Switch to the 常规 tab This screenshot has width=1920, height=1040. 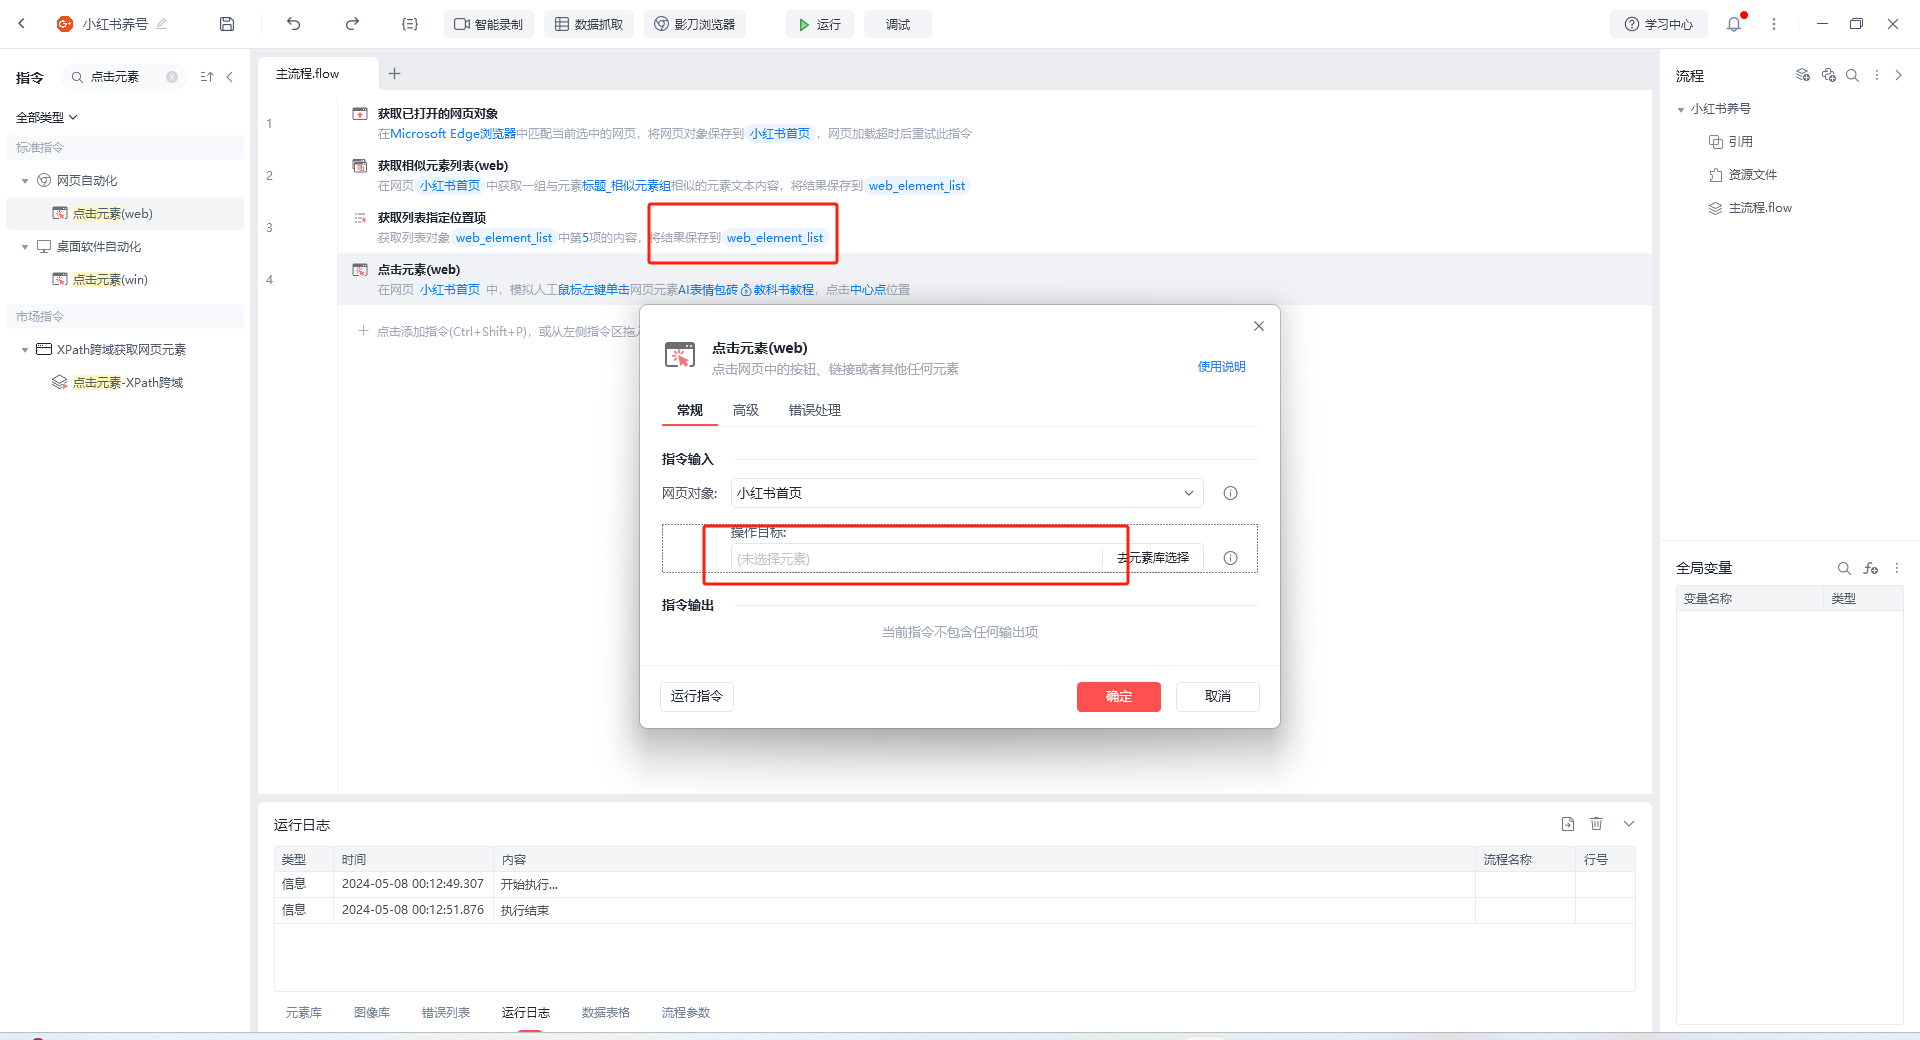(x=690, y=410)
